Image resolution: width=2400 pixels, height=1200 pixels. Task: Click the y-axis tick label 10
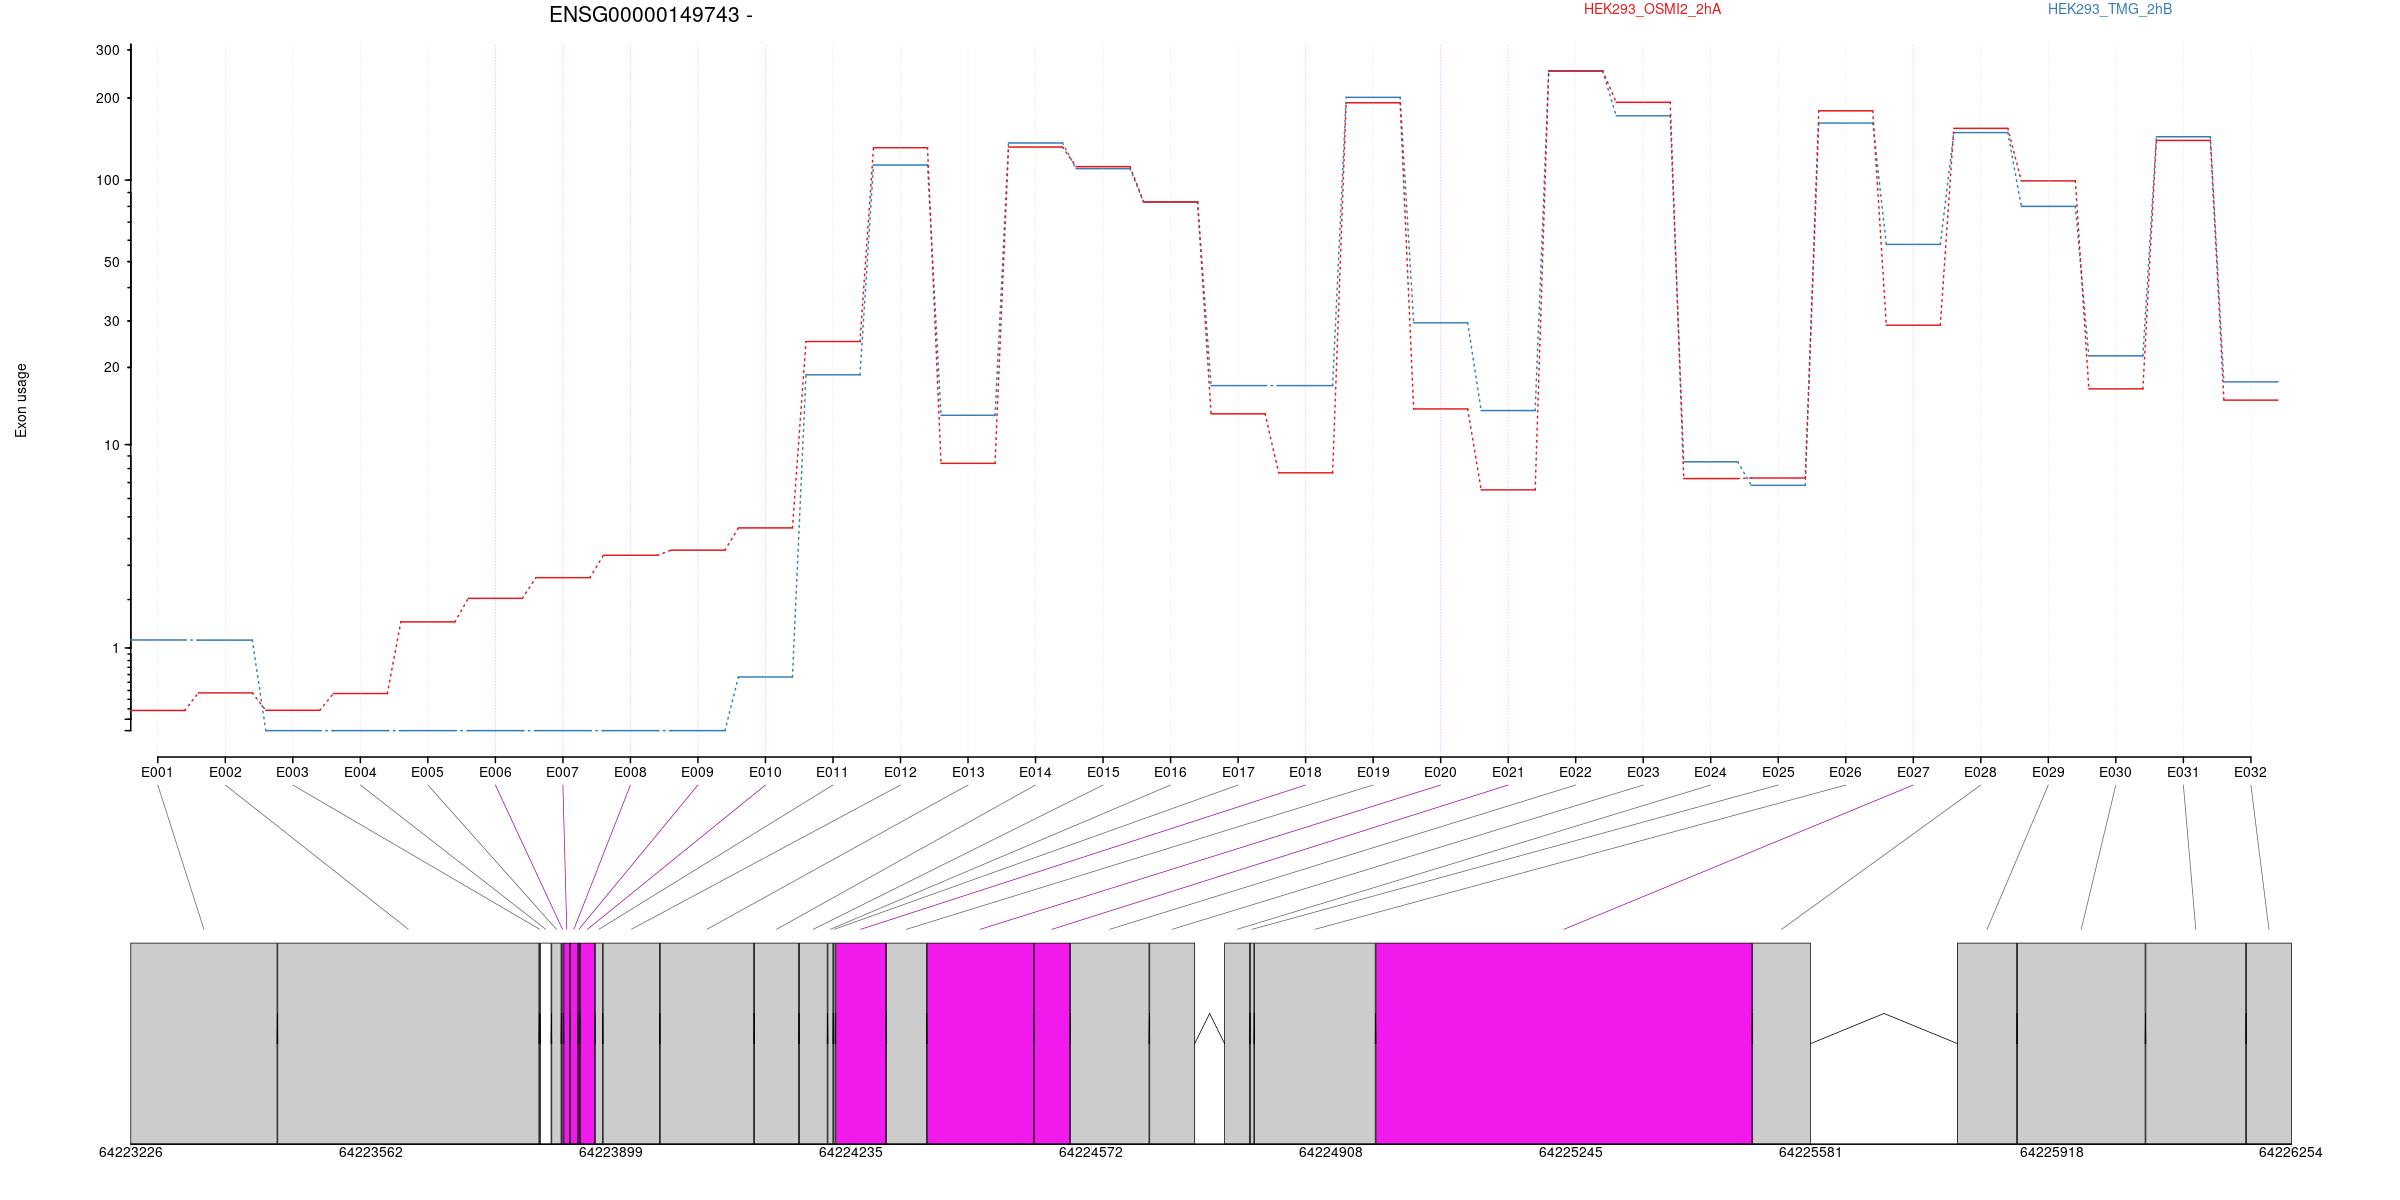tap(112, 445)
